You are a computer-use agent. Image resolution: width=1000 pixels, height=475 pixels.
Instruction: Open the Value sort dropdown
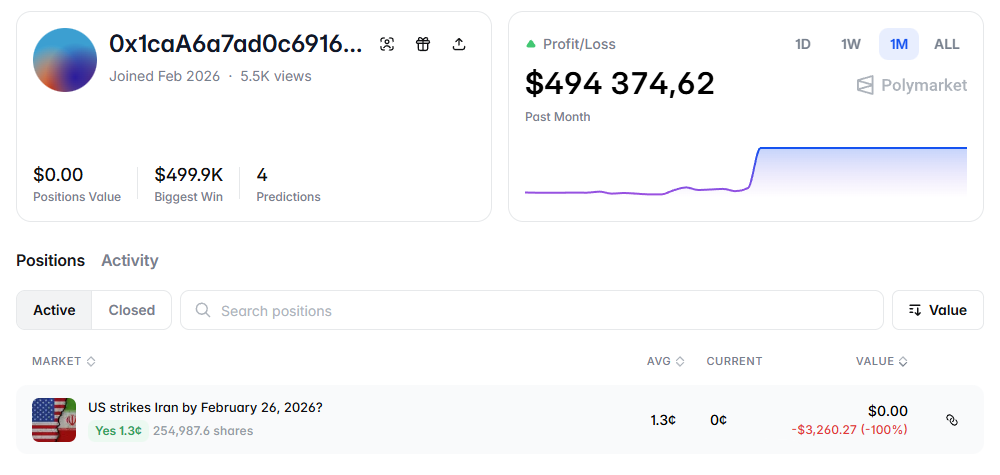coord(937,310)
